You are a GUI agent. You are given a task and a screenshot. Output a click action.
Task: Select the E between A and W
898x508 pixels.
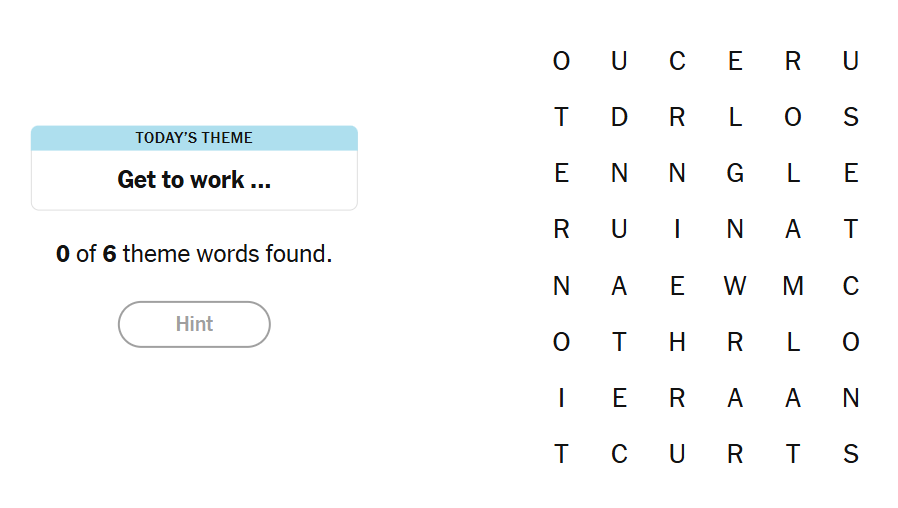pyautogui.click(x=677, y=287)
